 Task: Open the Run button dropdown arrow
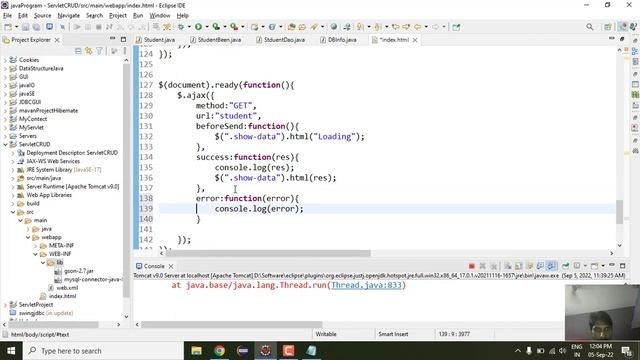(207, 27)
